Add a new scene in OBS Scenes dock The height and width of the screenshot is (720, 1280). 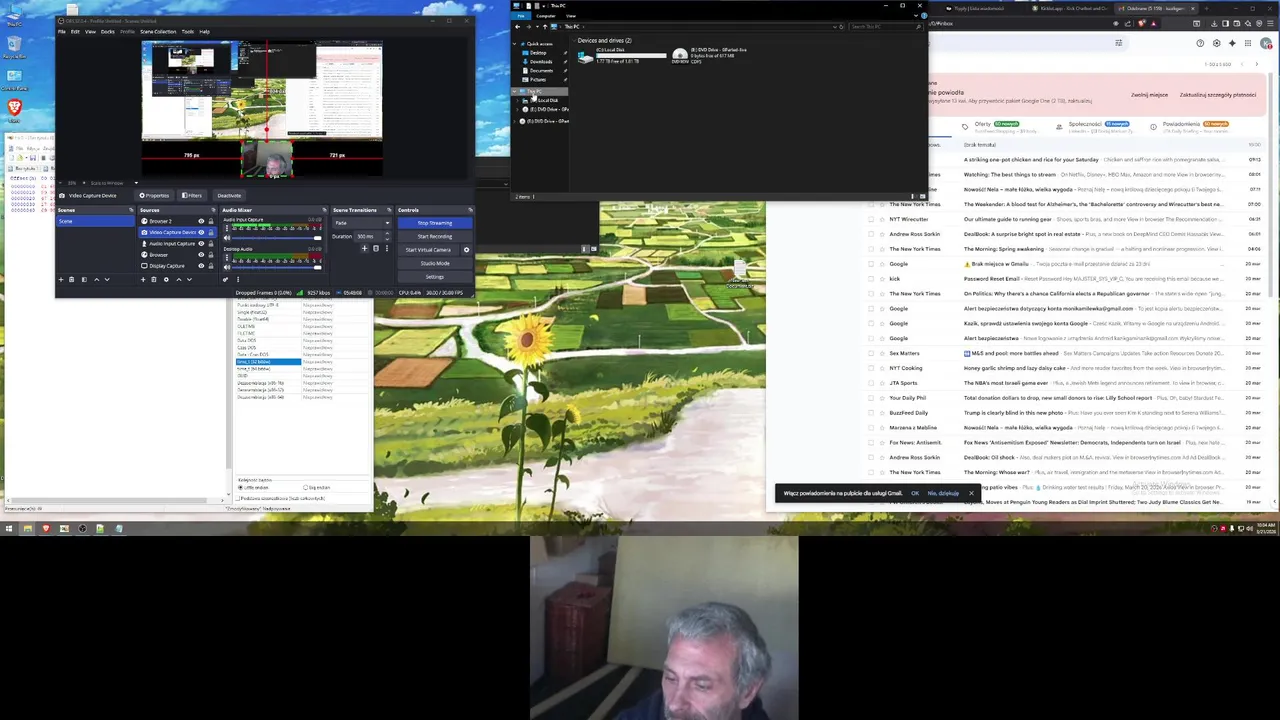pos(61,279)
